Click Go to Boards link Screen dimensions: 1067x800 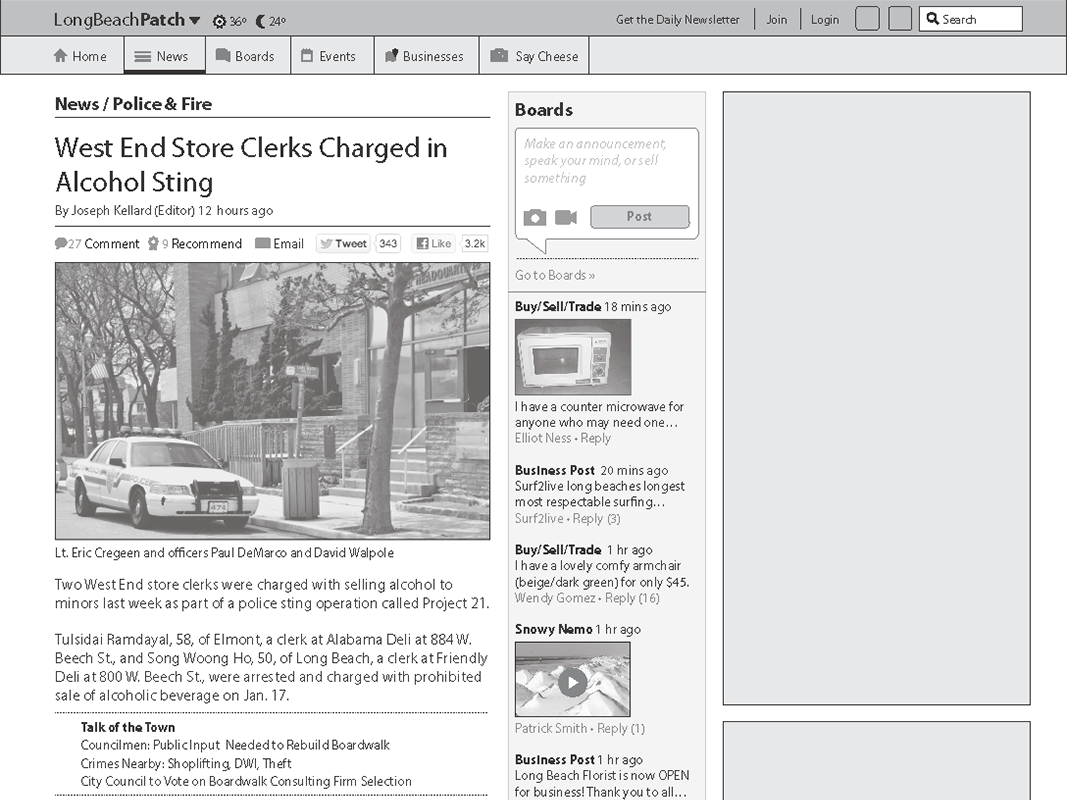(555, 275)
